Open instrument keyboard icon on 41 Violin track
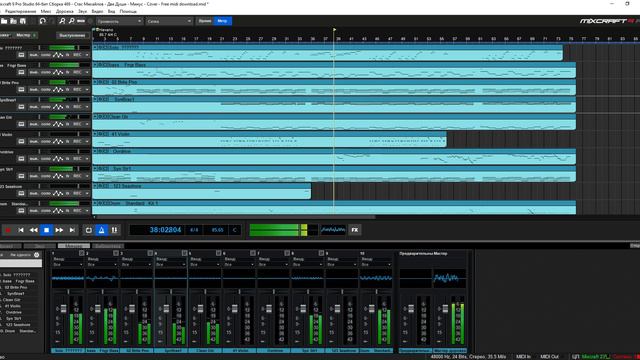This screenshot has height=360, width=640. click(21, 141)
